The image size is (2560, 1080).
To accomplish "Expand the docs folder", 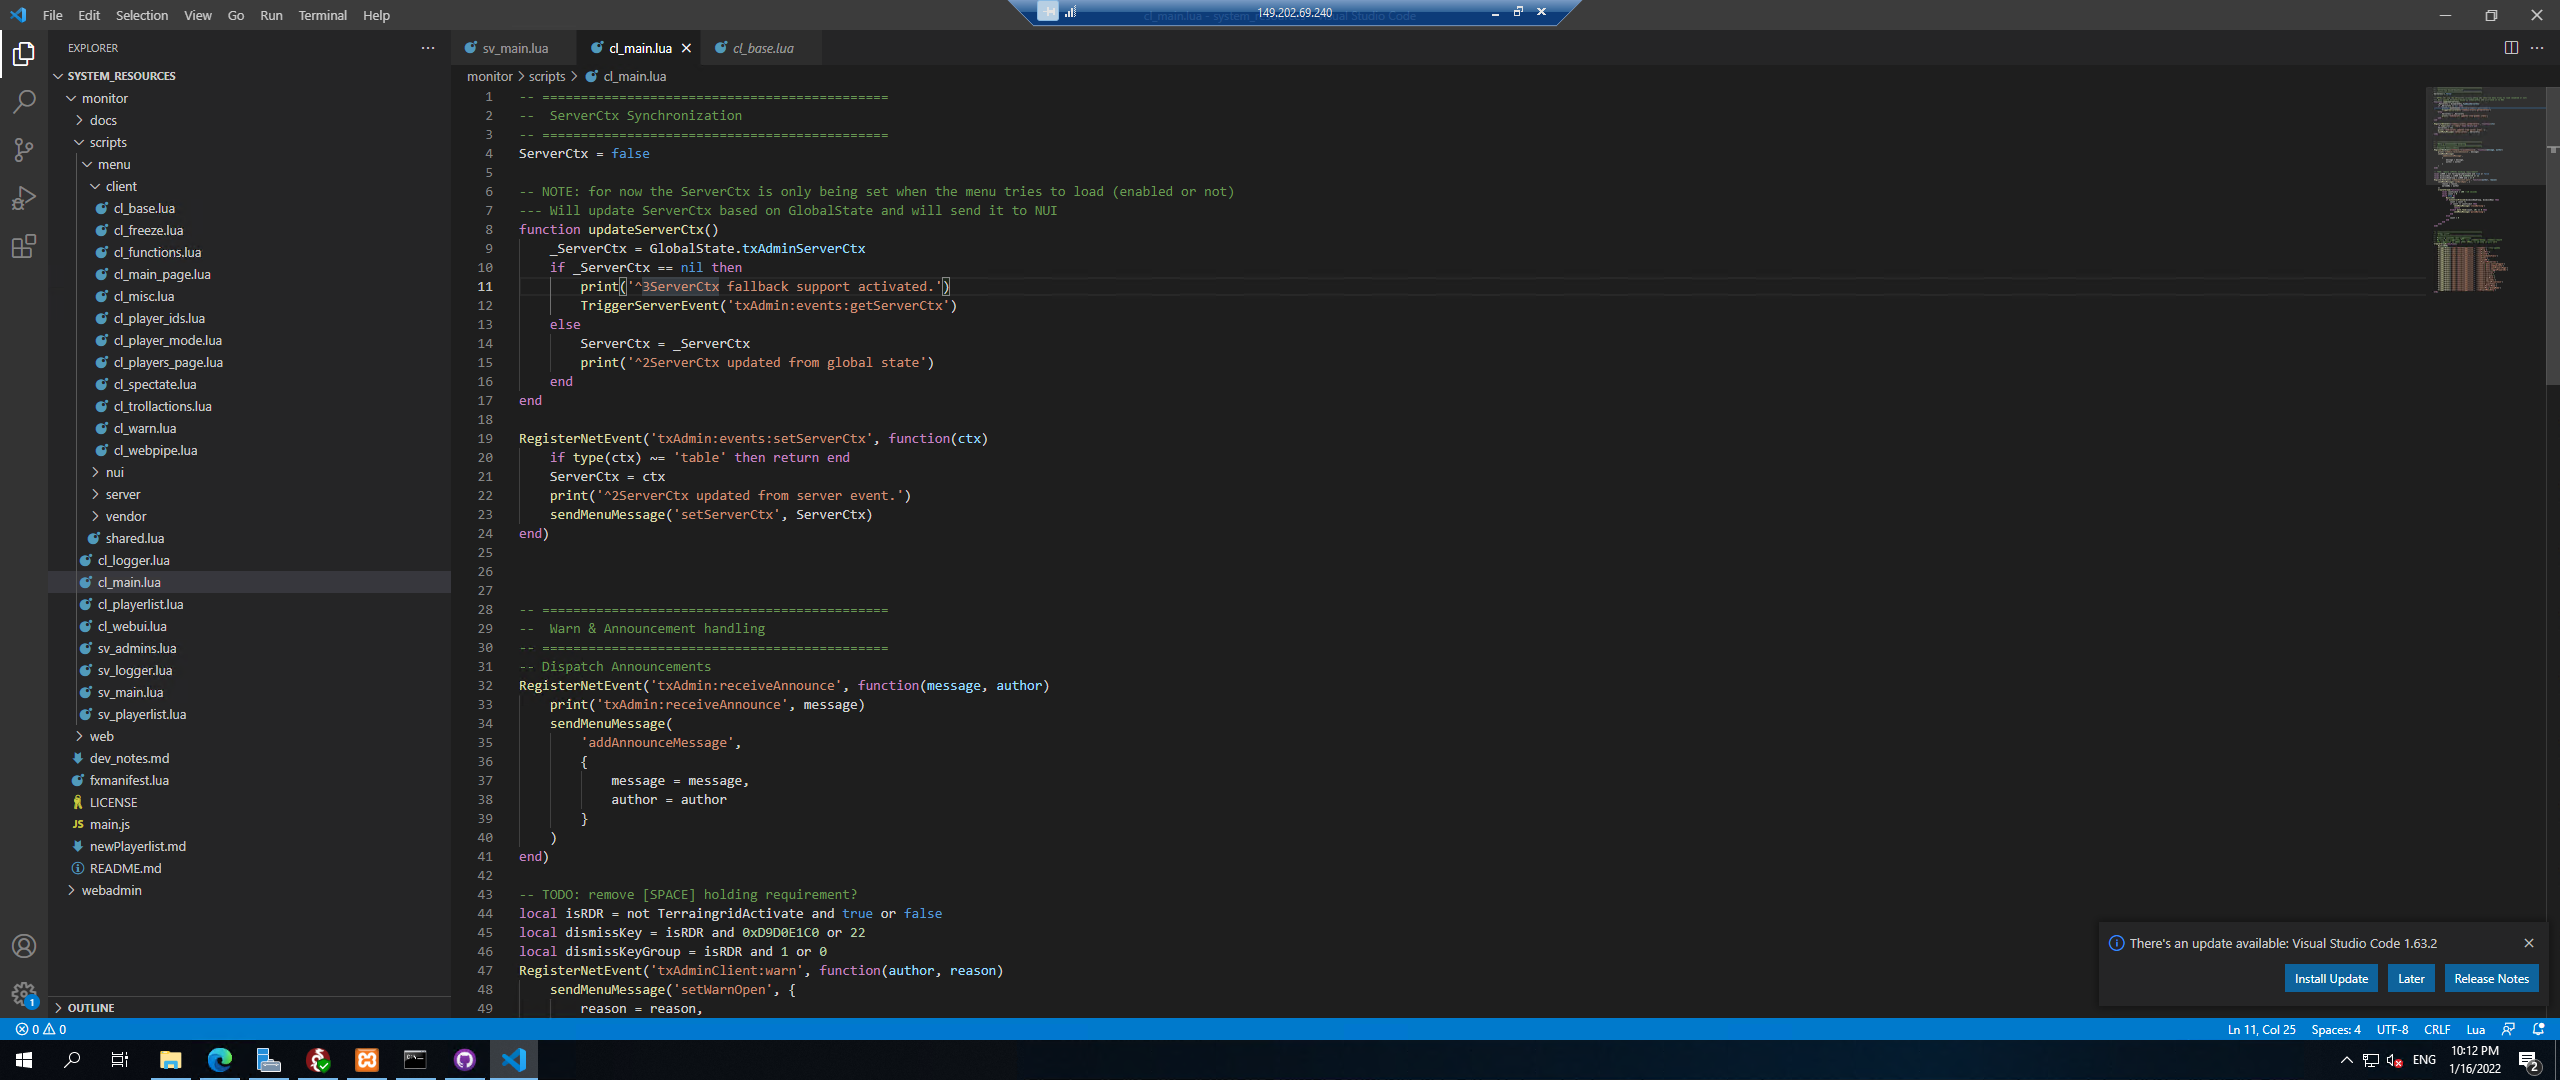I will coord(103,120).
